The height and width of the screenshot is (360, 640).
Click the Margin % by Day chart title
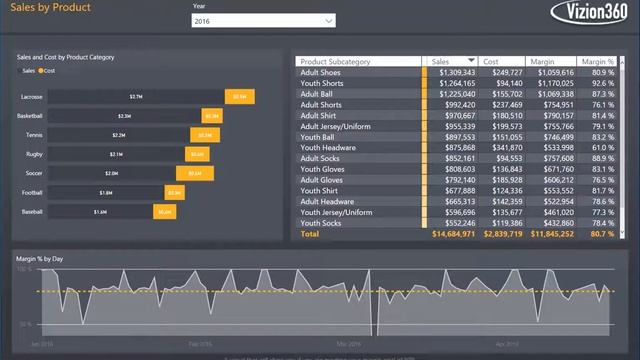tap(40, 259)
